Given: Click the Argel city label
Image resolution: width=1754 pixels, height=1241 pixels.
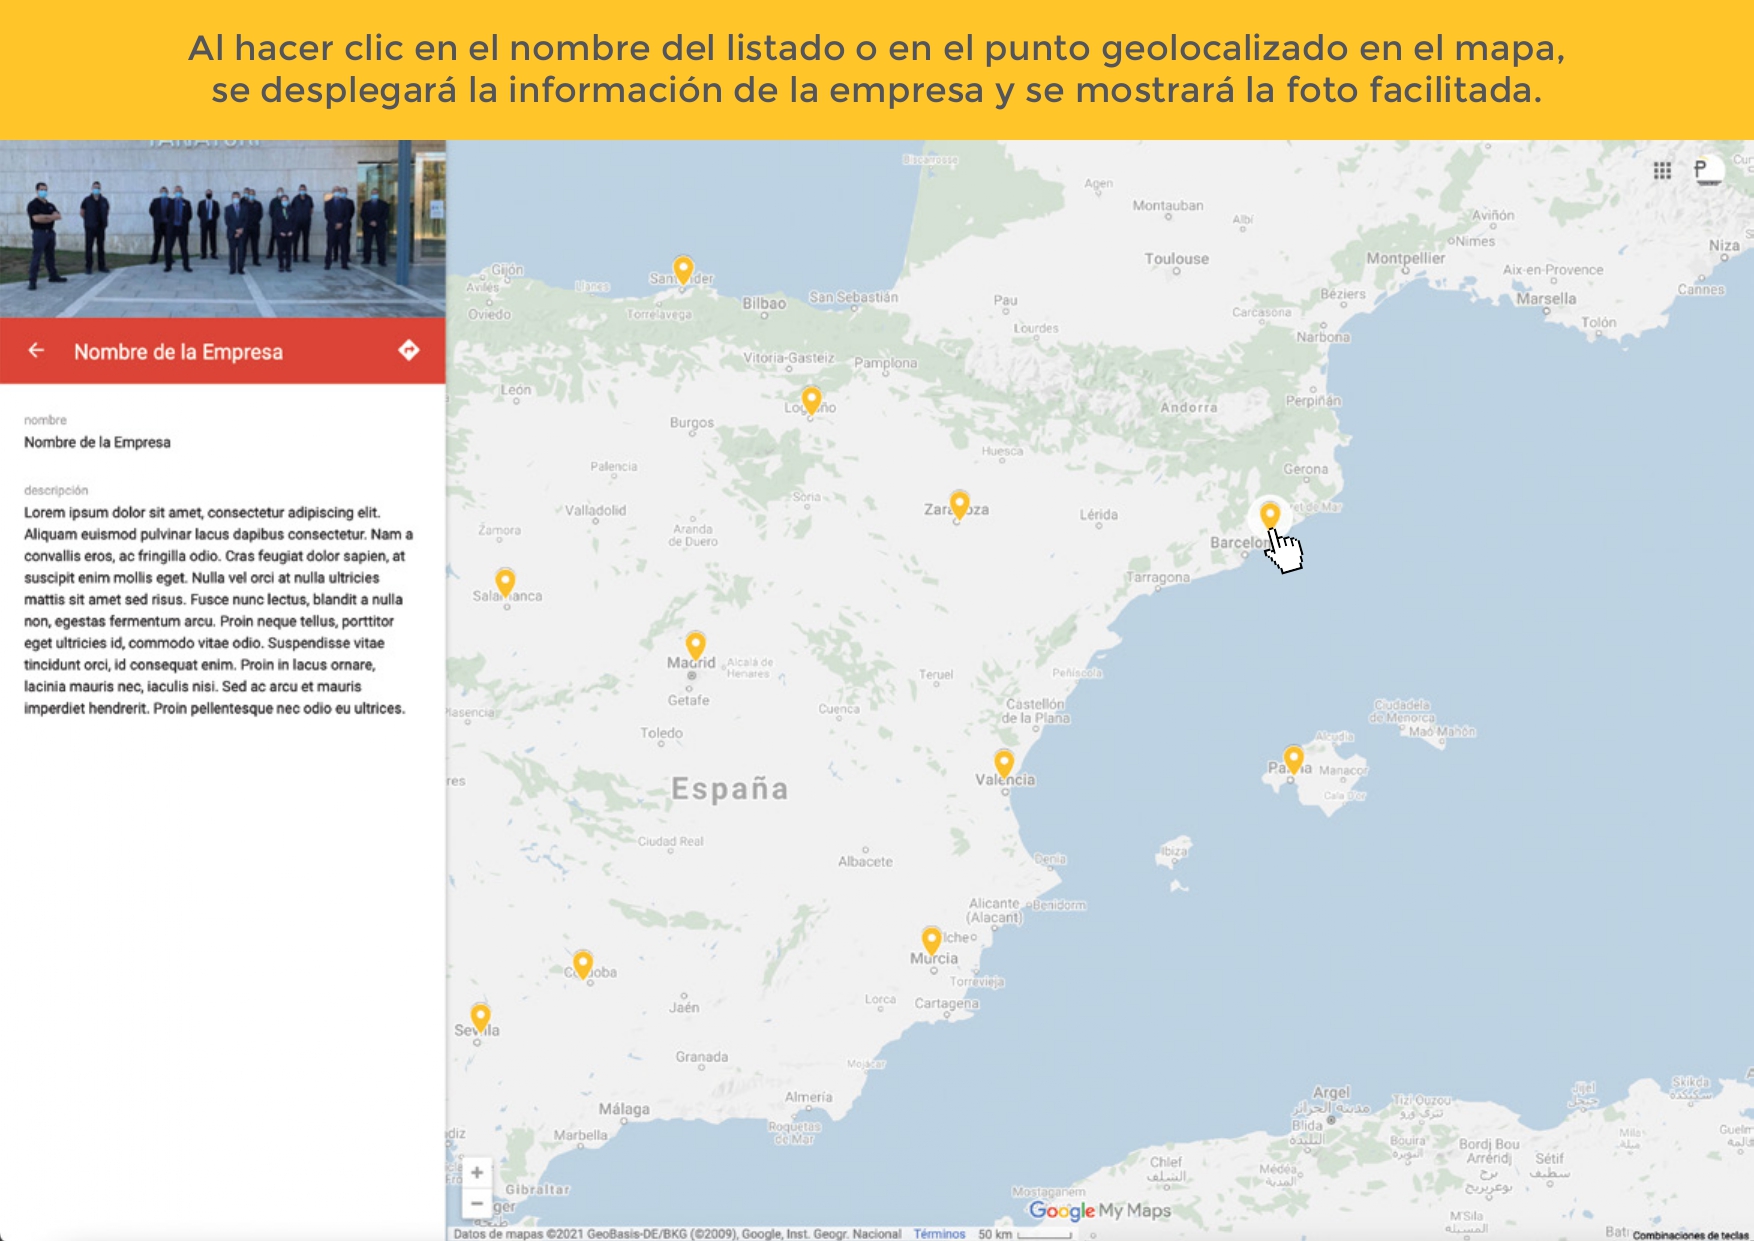Looking at the screenshot, I should coord(1331,1092).
